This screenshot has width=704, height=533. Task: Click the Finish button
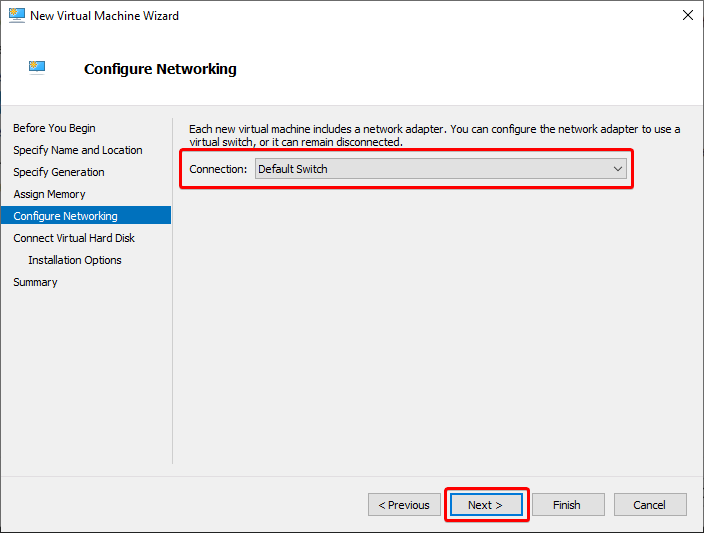568,505
